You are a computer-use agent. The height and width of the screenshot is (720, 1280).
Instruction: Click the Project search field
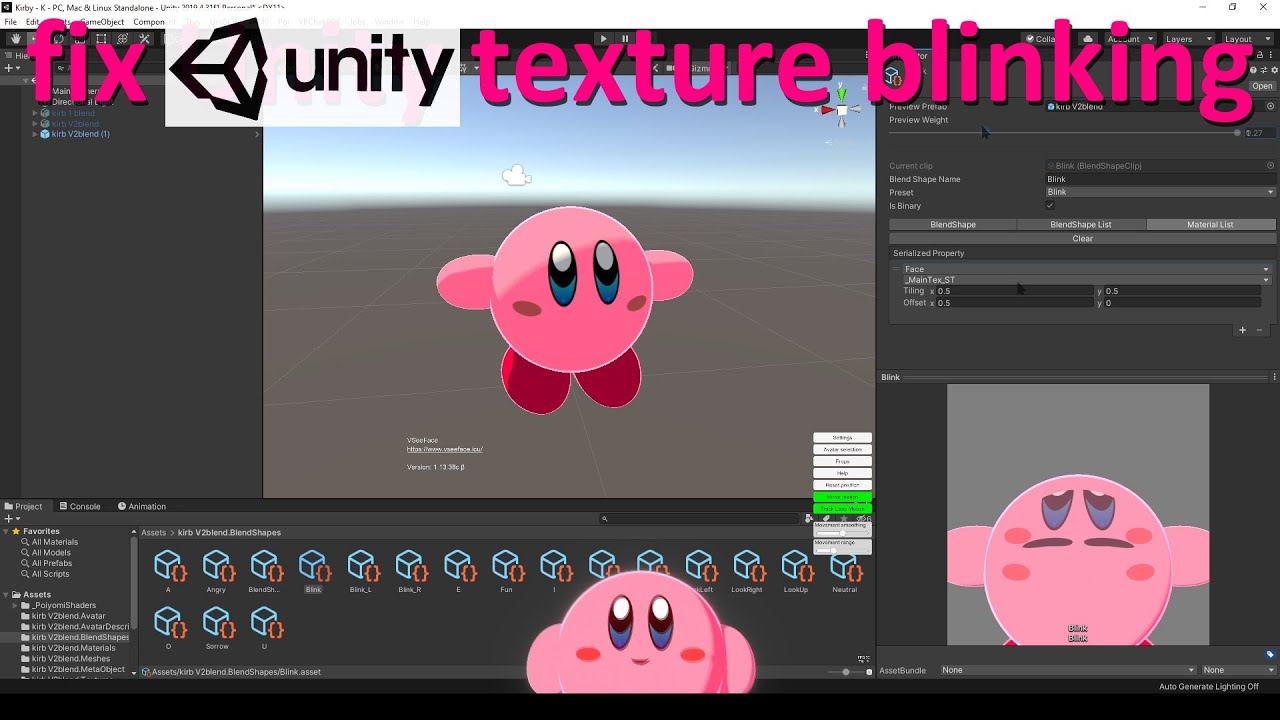(x=701, y=519)
